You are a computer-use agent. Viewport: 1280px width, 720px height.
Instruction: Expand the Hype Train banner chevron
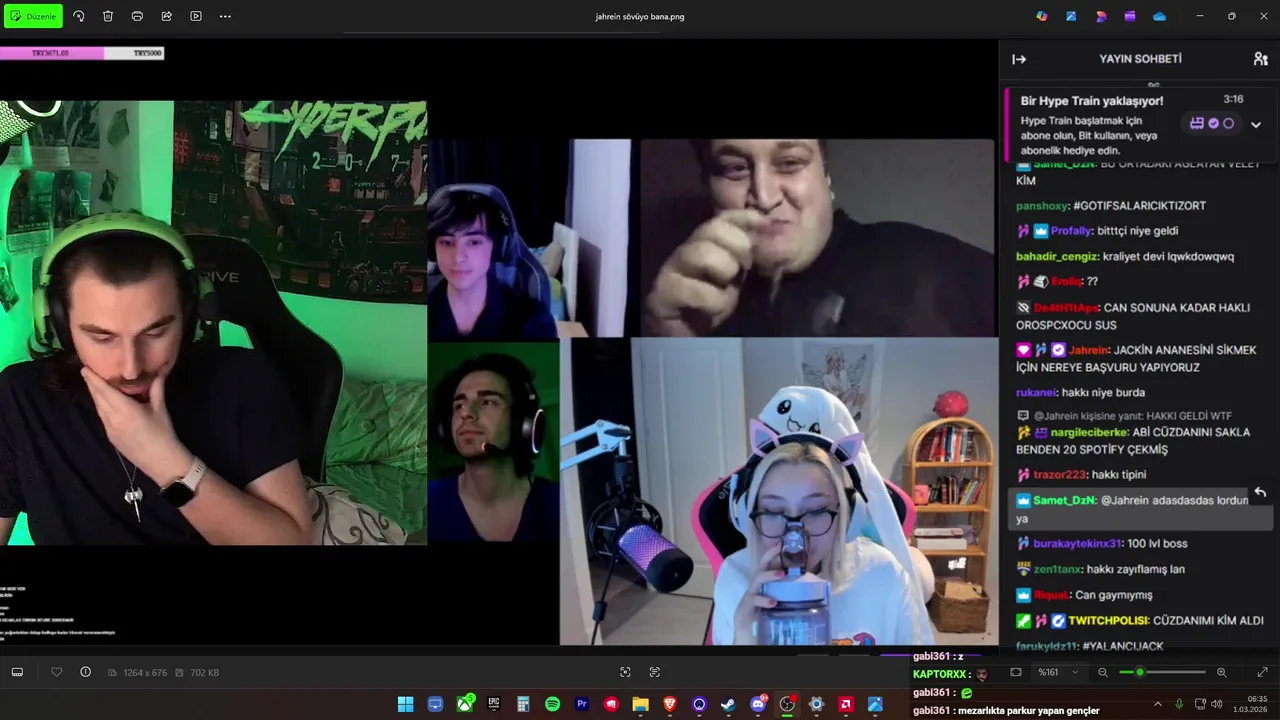(1256, 124)
